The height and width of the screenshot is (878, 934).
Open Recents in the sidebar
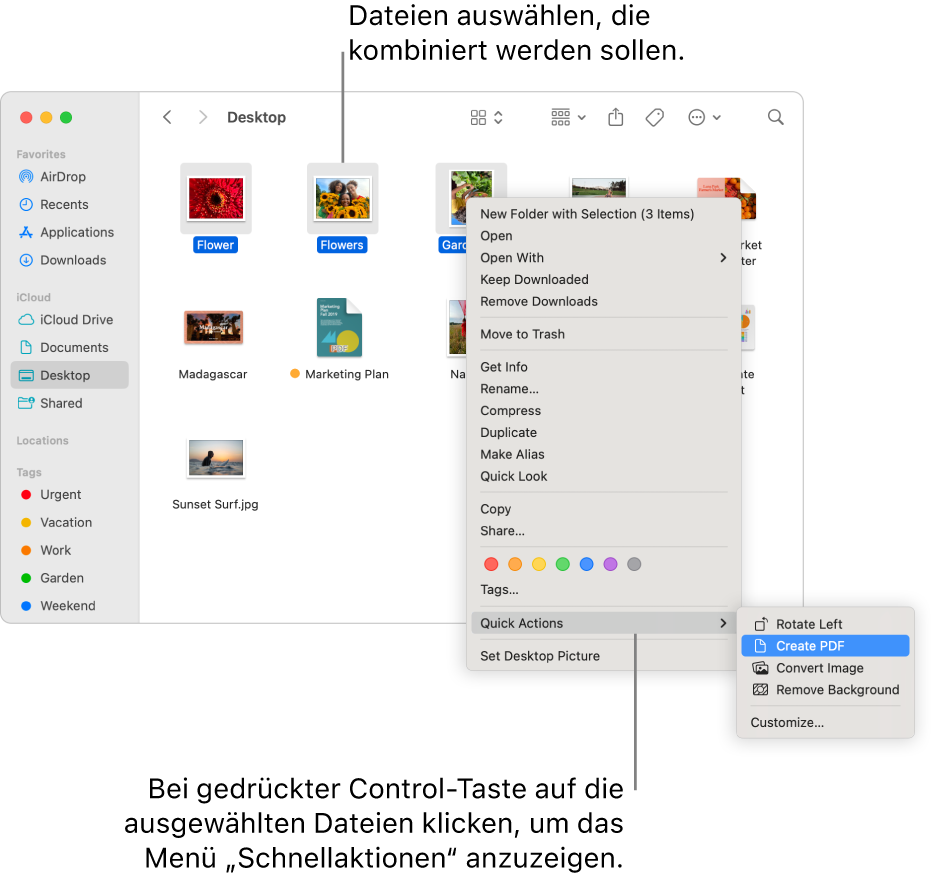pos(70,205)
